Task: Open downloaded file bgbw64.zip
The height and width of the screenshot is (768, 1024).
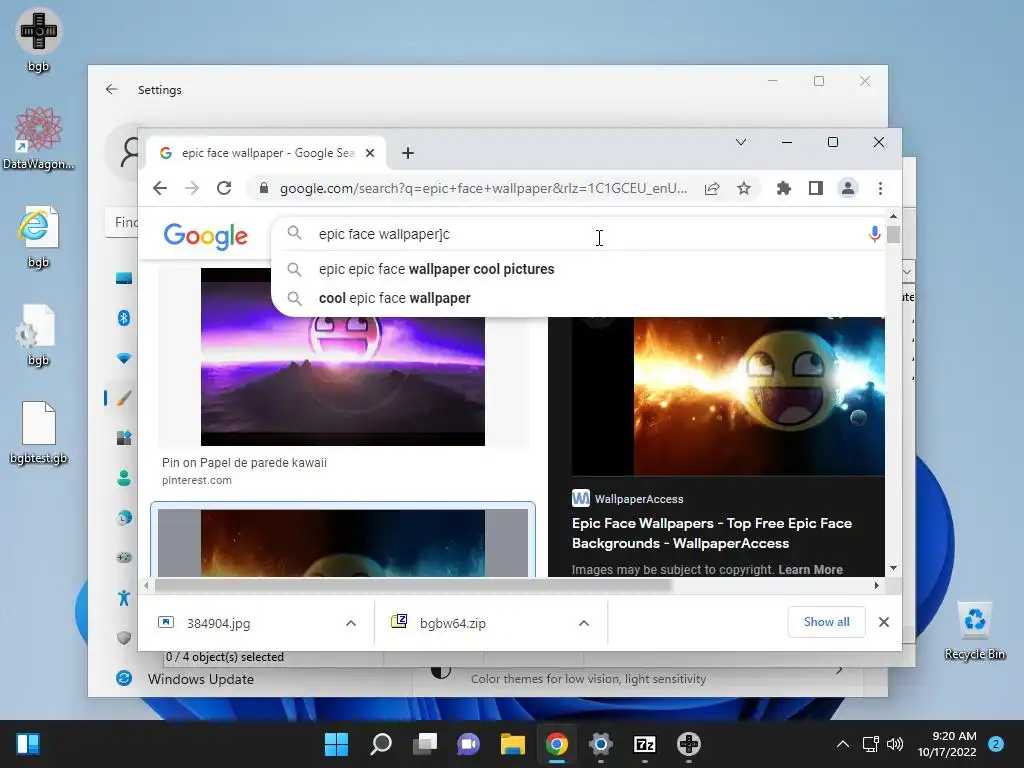Action: point(453,623)
